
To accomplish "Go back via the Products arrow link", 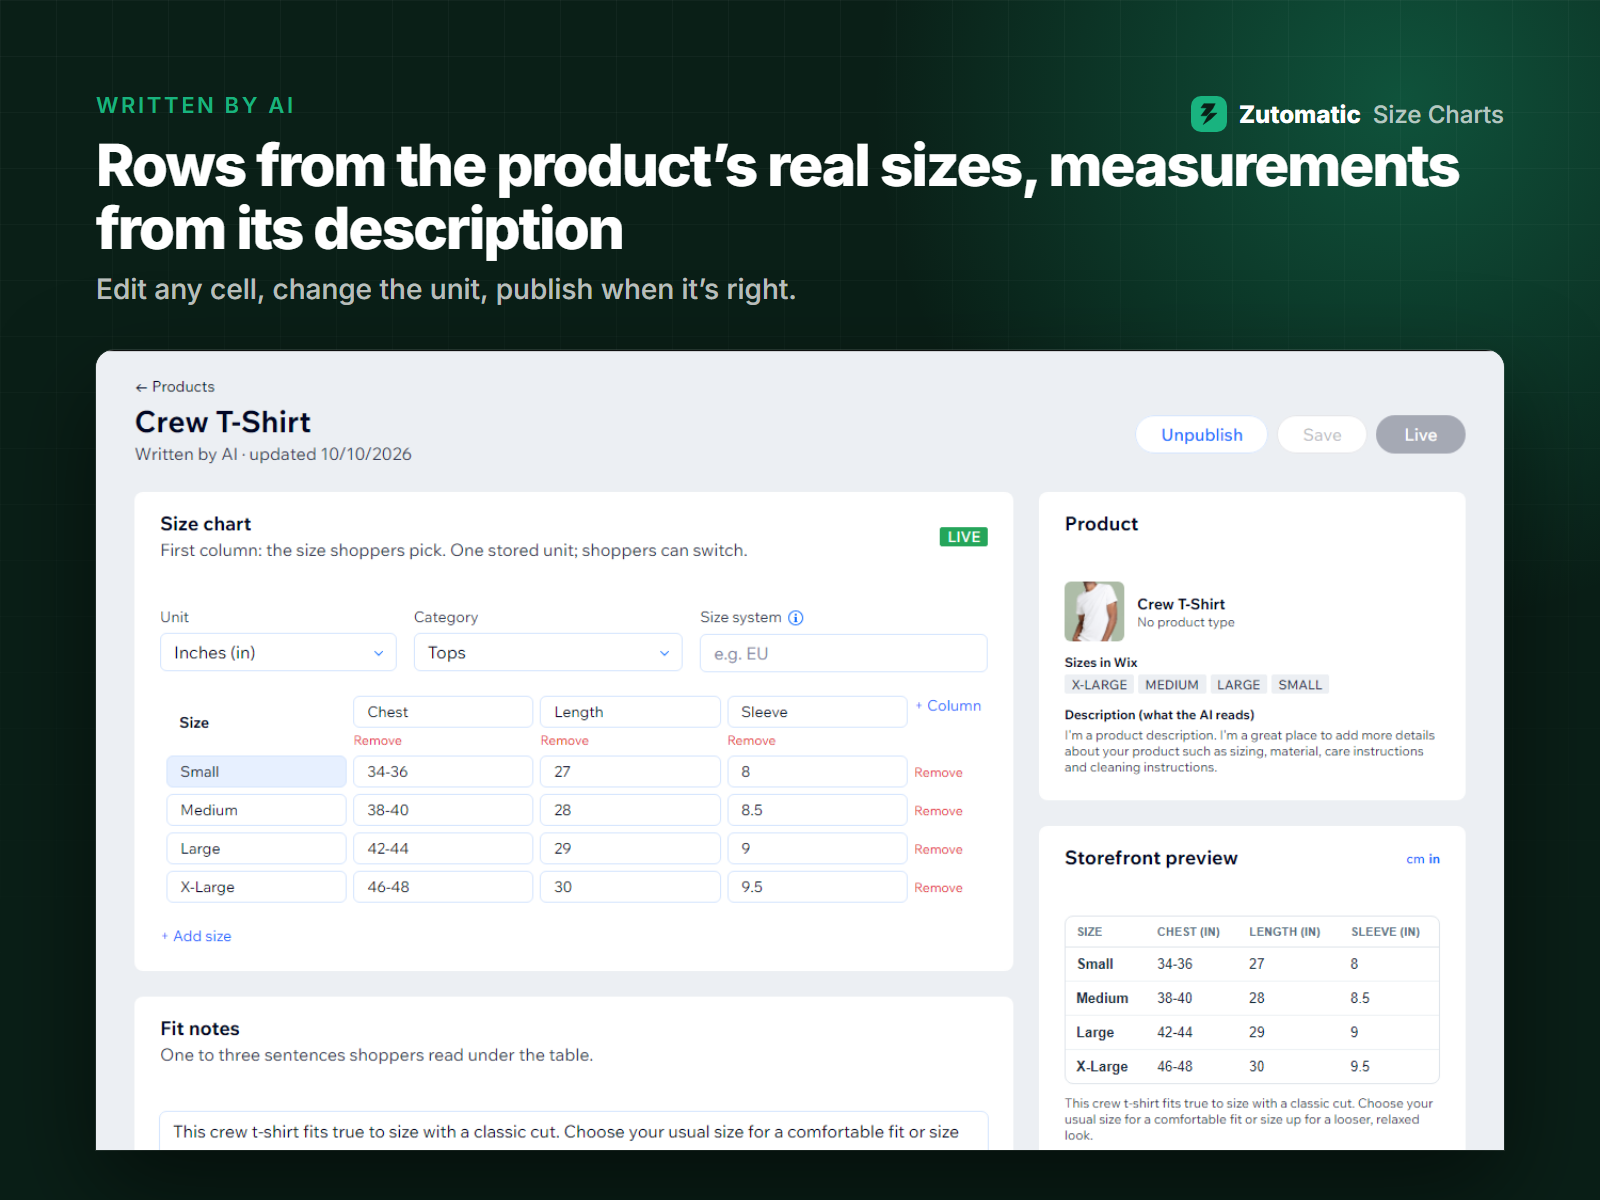I will (x=175, y=387).
